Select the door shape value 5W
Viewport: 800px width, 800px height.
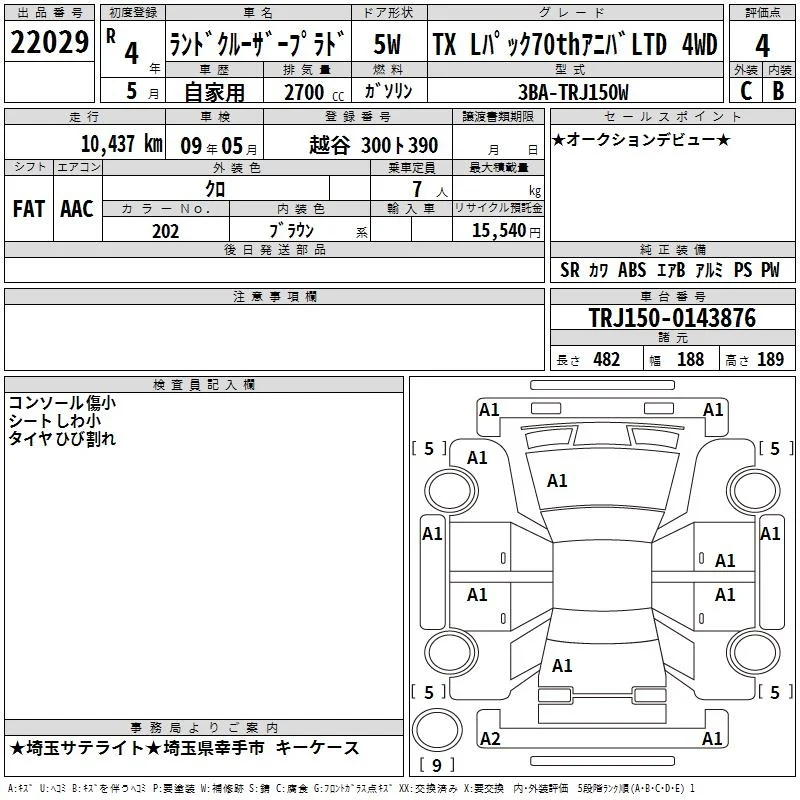[x=387, y=44]
